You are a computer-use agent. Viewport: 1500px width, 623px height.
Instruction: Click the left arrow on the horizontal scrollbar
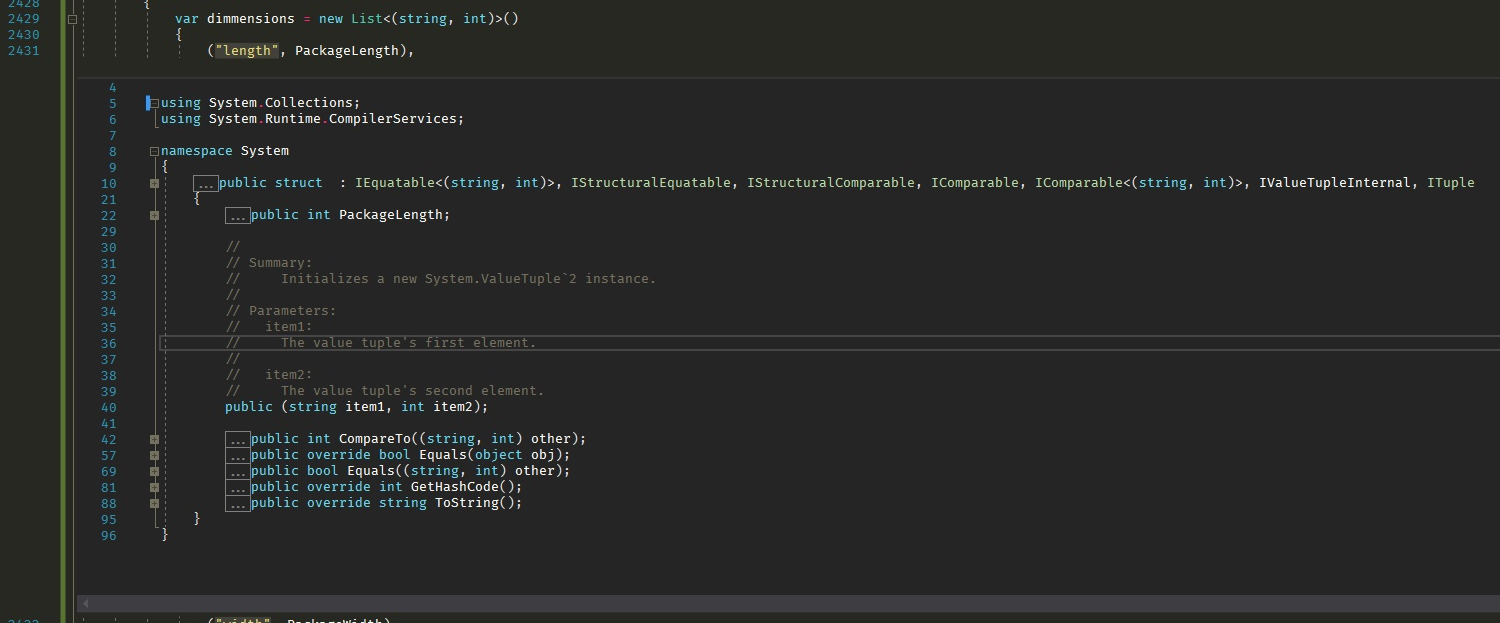pos(84,603)
